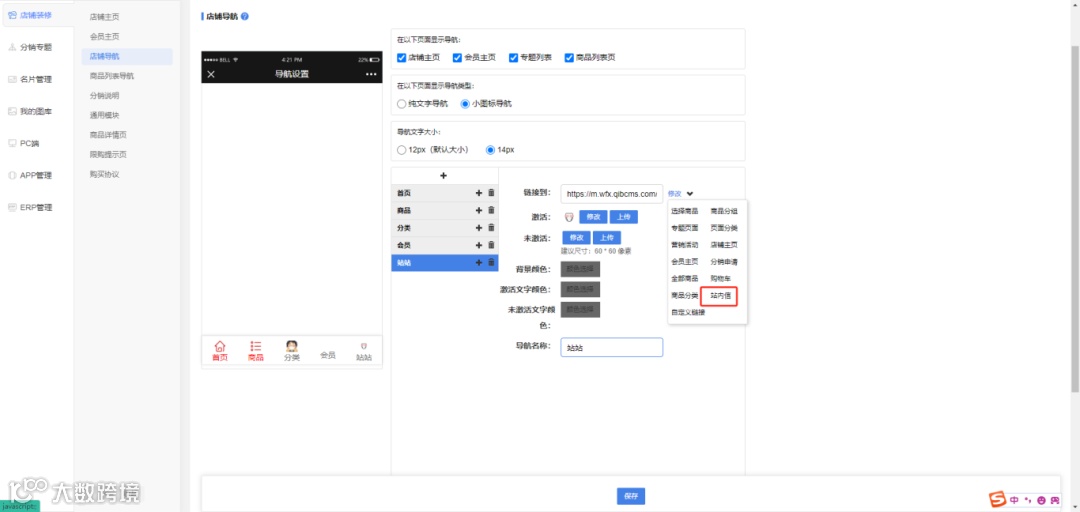
Task: Click 上传 button in the 激活 row
Action: coord(623,217)
